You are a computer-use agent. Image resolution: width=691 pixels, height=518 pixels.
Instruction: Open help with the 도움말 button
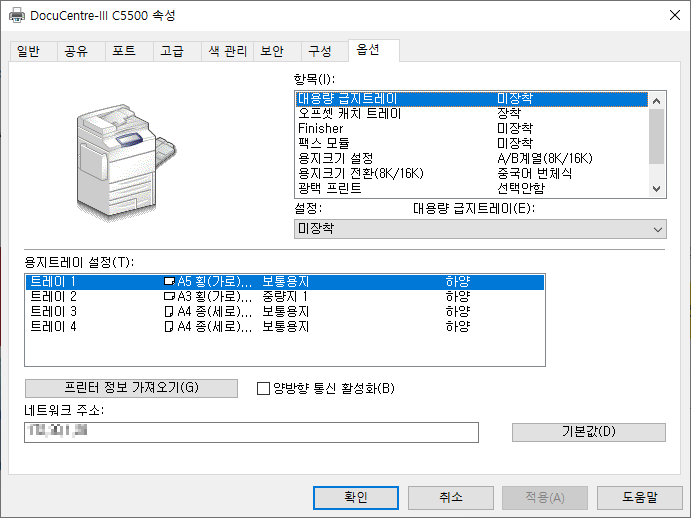coord(639,498)
